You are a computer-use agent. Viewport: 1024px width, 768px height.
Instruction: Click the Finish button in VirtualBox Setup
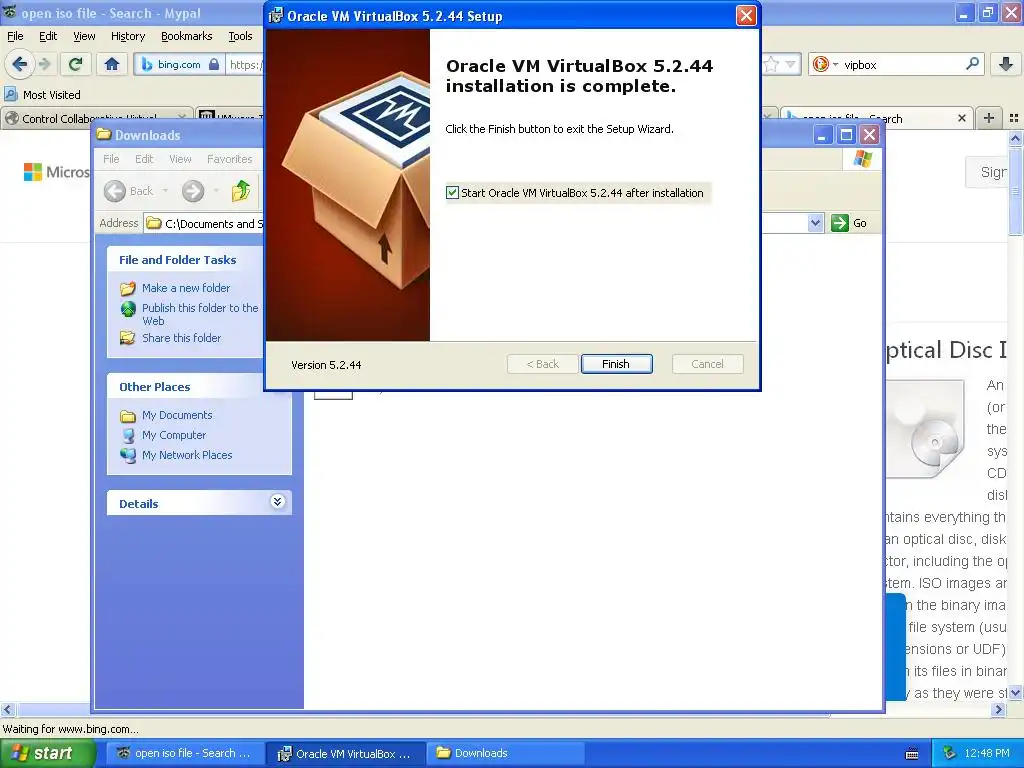coord(616,364)
